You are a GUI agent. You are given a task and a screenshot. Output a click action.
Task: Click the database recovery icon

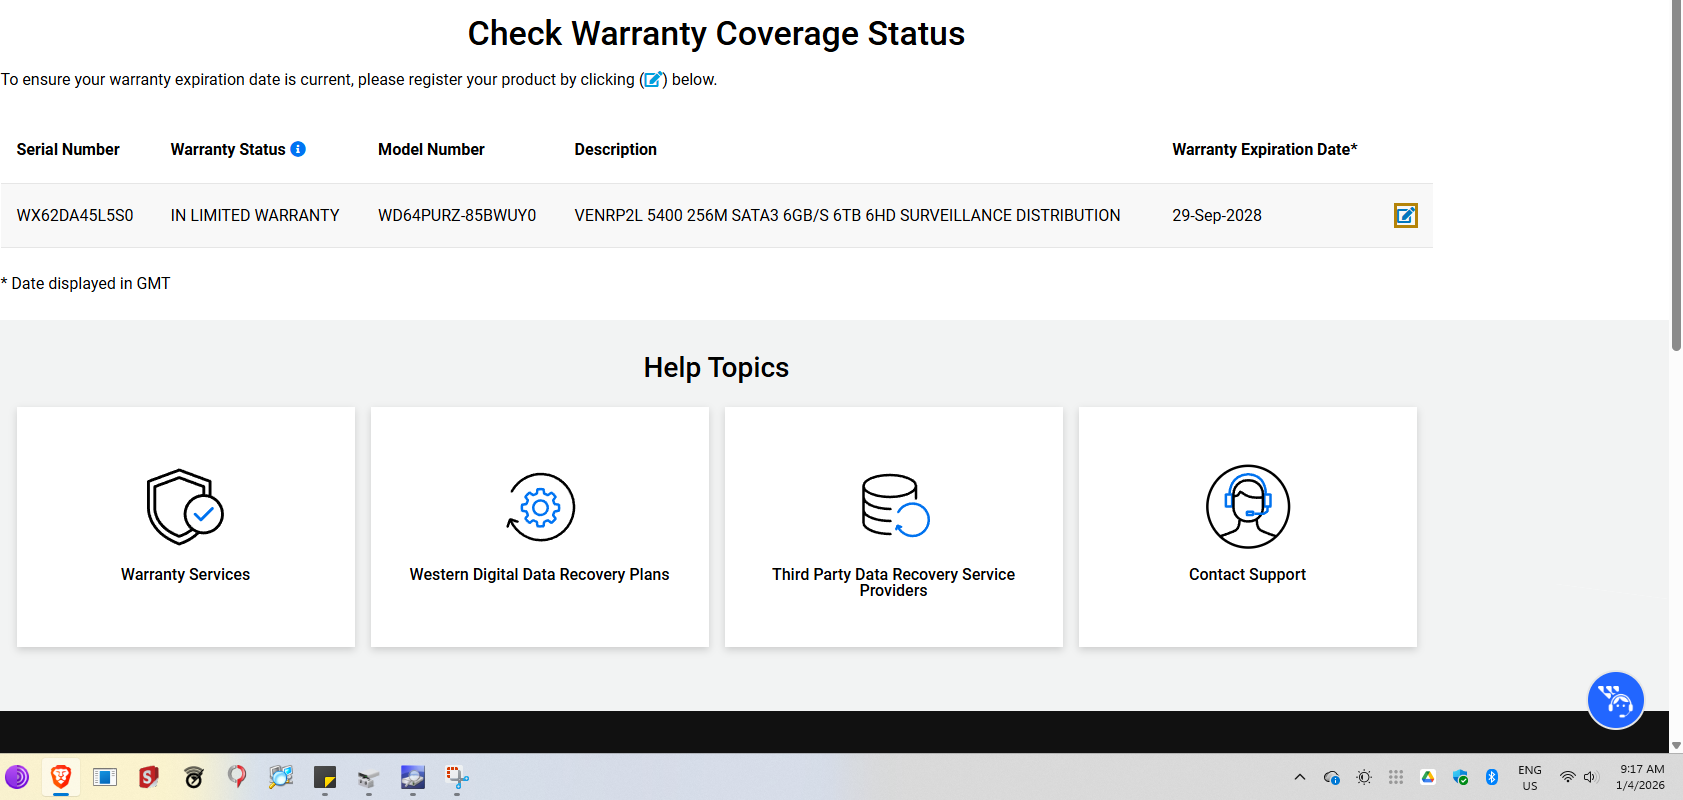(x=894, y=506)
